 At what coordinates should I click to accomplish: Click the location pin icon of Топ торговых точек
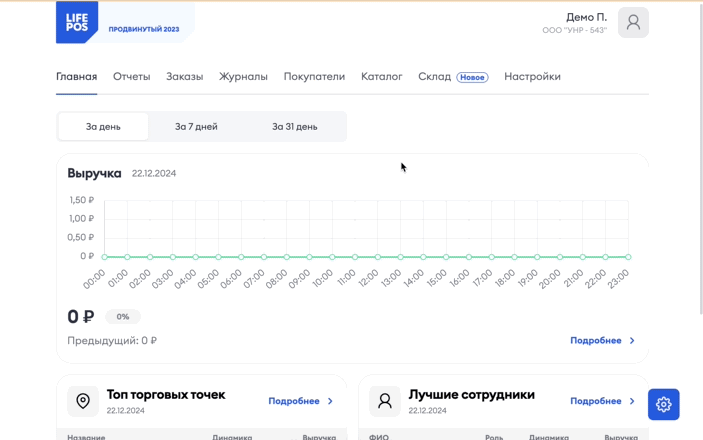tap(83, 401)
